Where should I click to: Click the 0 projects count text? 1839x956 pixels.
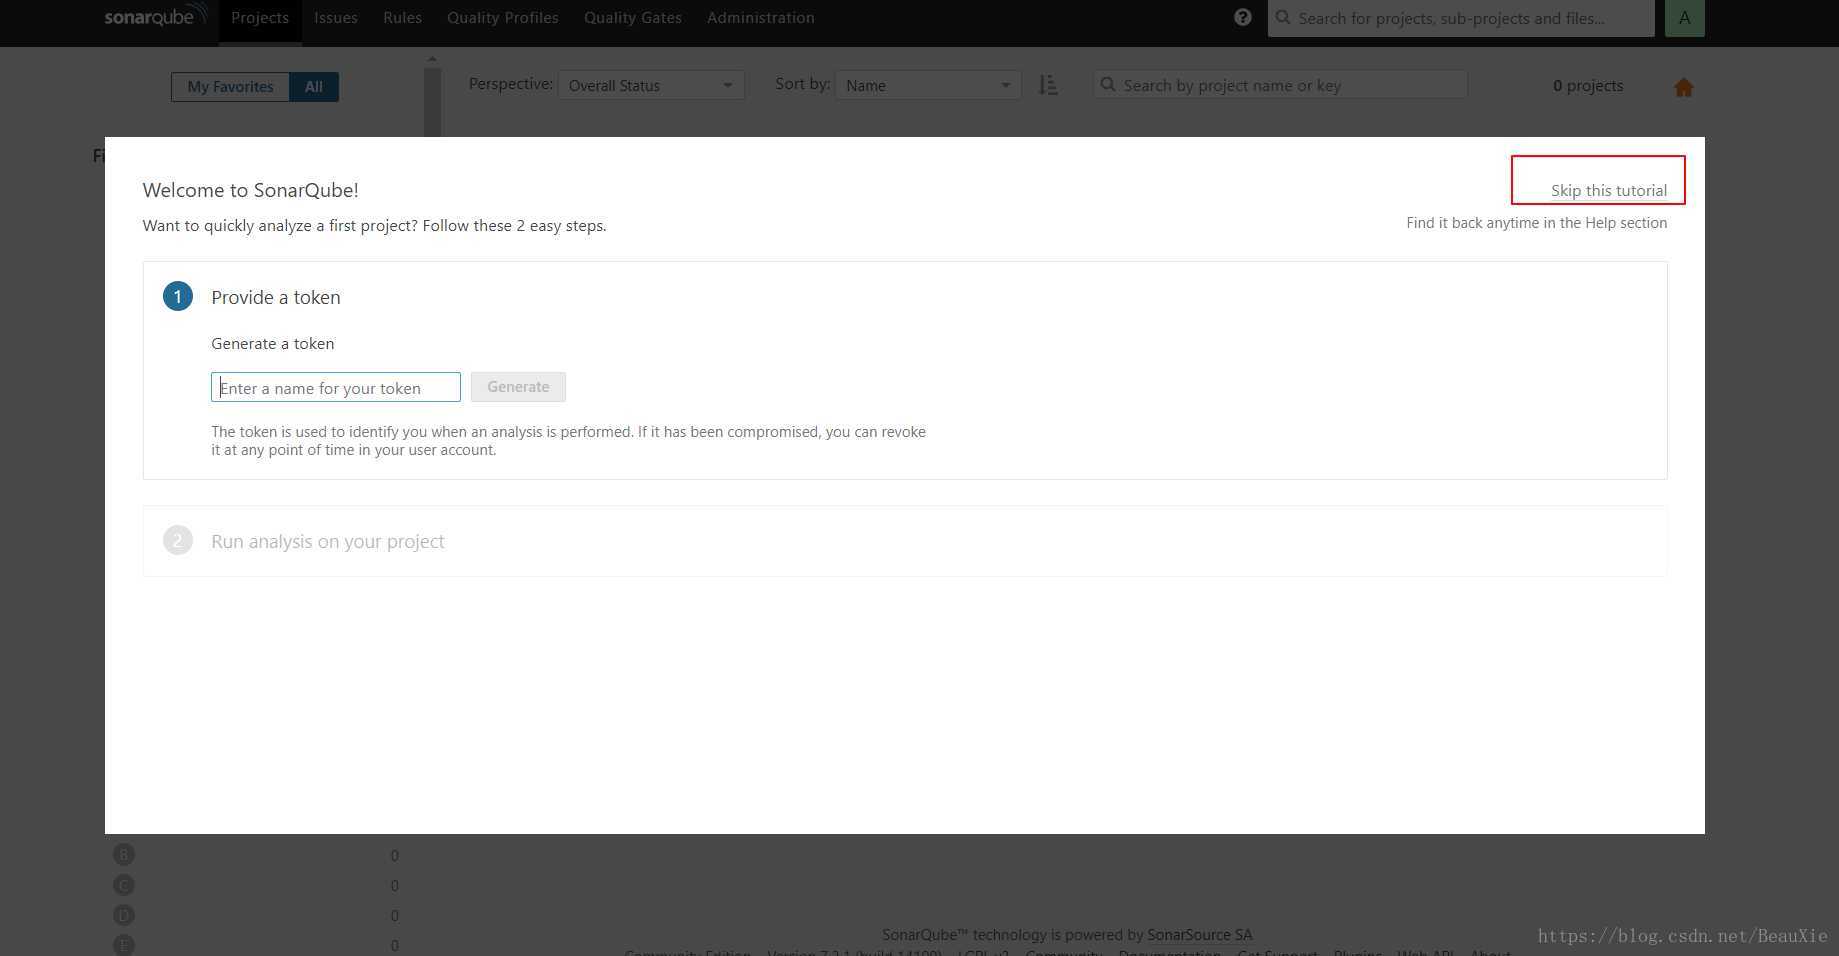[x=1588, y=86]
